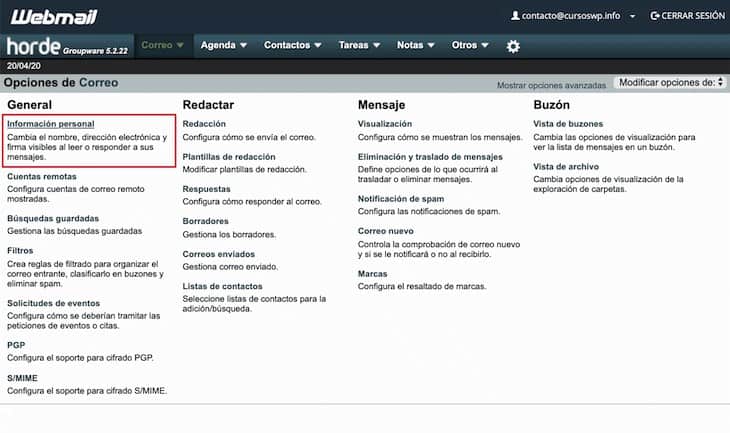This screenshot has width=730, height=433.
Task: Click the user account icon
Action: (x=516, y=16)
